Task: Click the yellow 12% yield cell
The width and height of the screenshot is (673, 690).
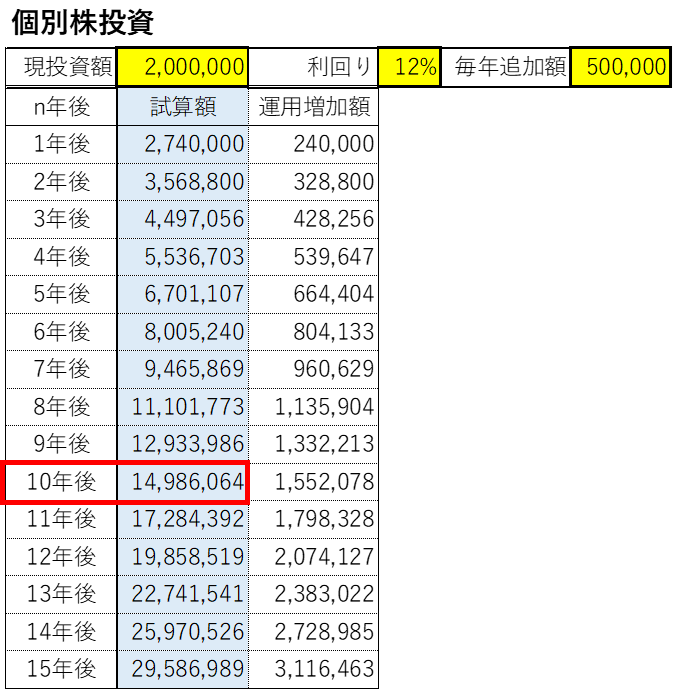Action: point(409,67)
